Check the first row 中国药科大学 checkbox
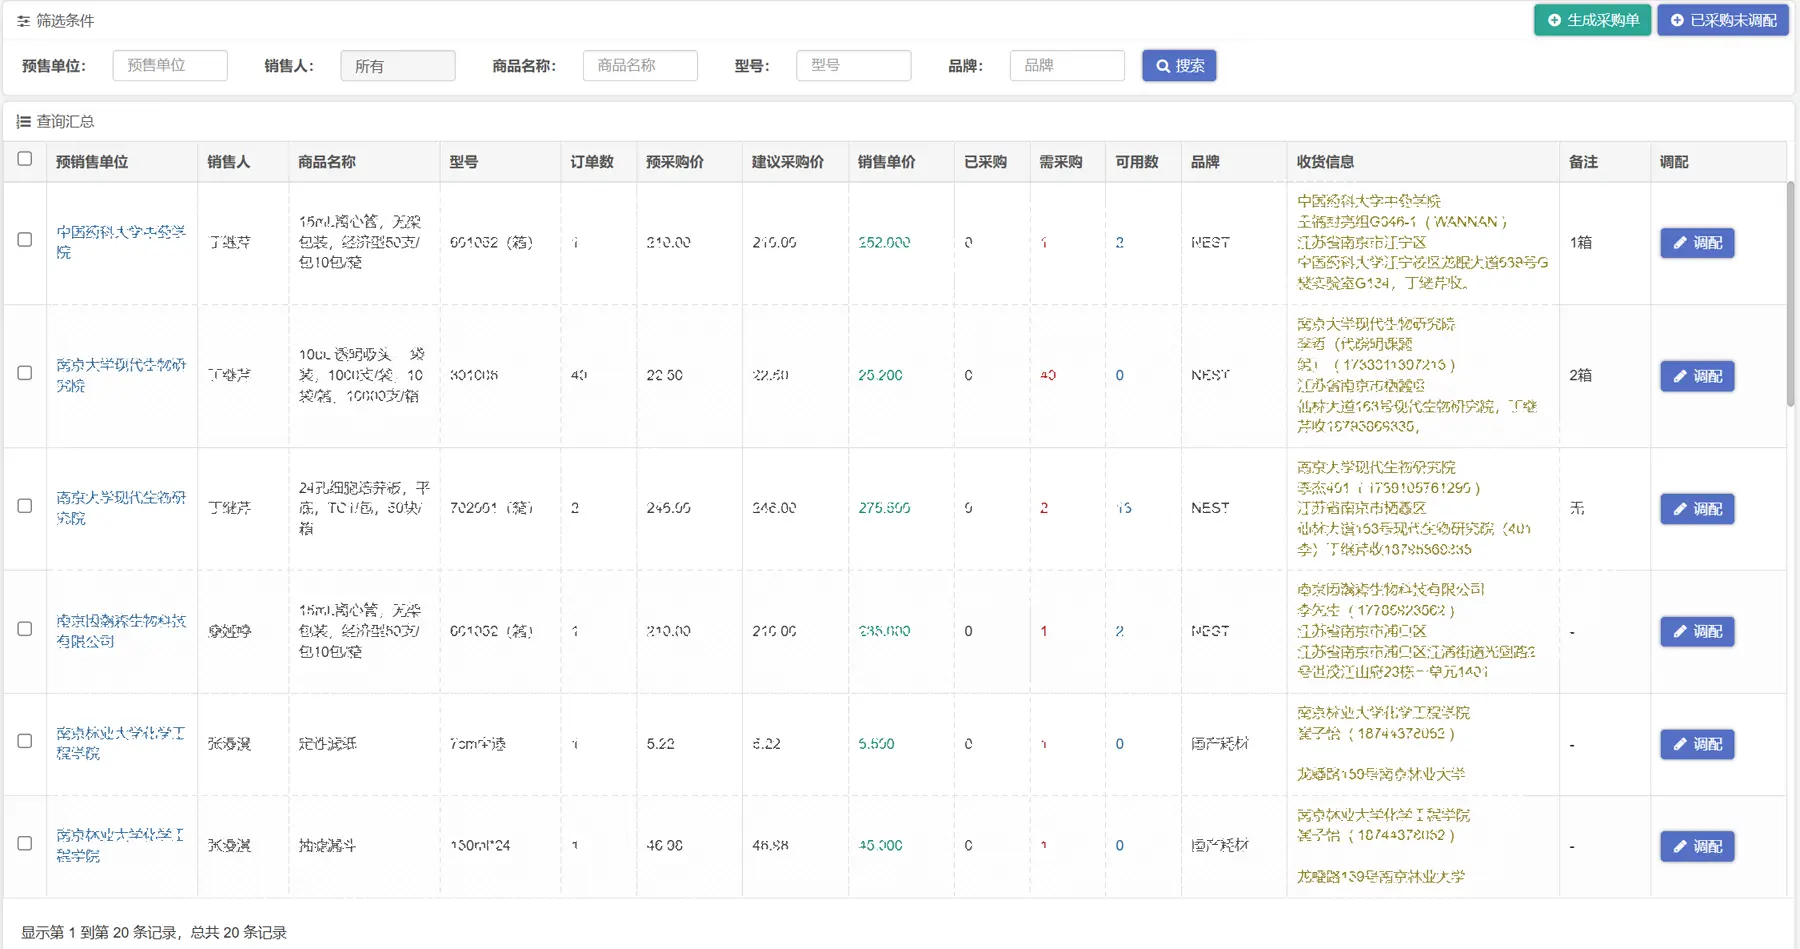The height and width of the screenshot is (949, 1800). tap(25, 240)
